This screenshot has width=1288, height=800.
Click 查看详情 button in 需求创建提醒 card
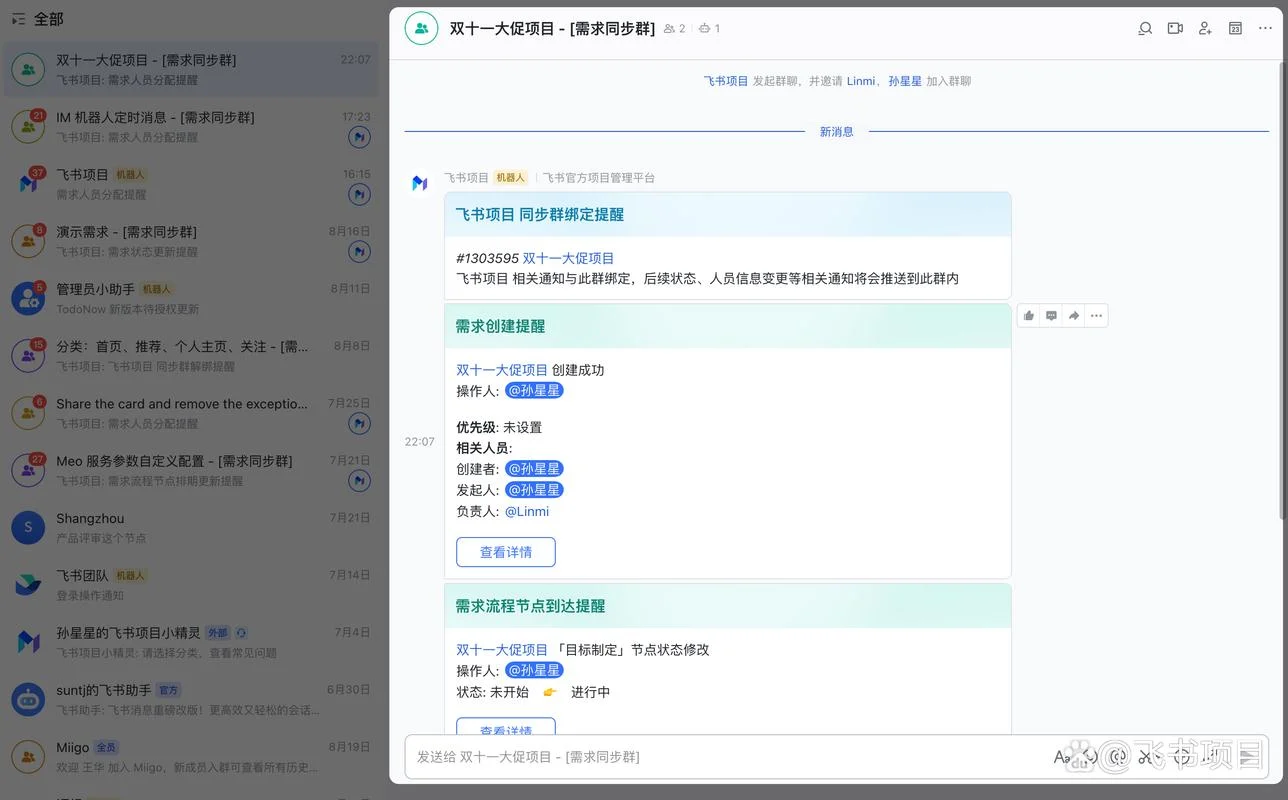click(x=506, y=552)
